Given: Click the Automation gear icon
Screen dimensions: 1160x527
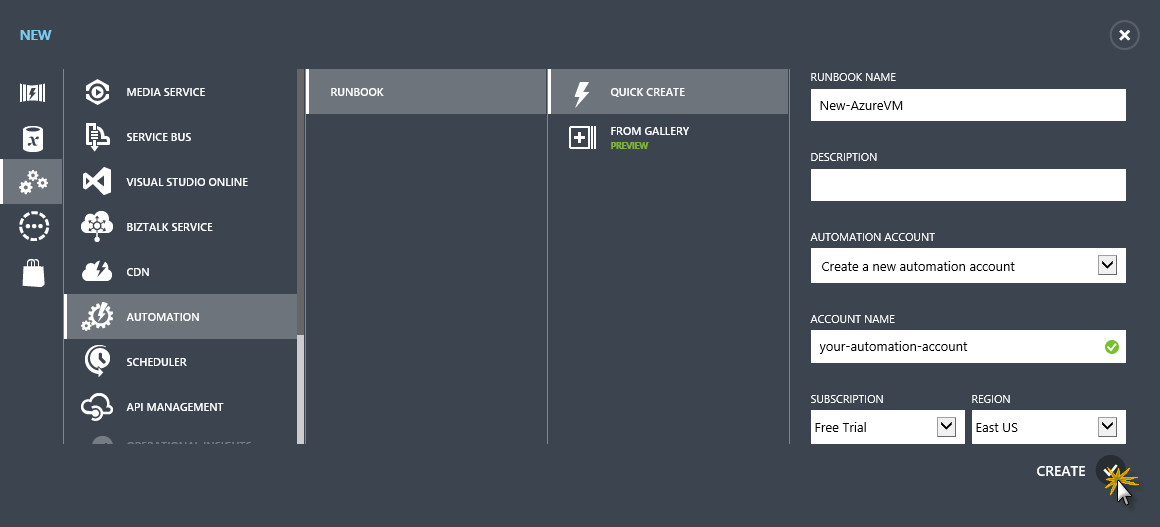Looking at the screenshot, I should click(x=97, y=316).
